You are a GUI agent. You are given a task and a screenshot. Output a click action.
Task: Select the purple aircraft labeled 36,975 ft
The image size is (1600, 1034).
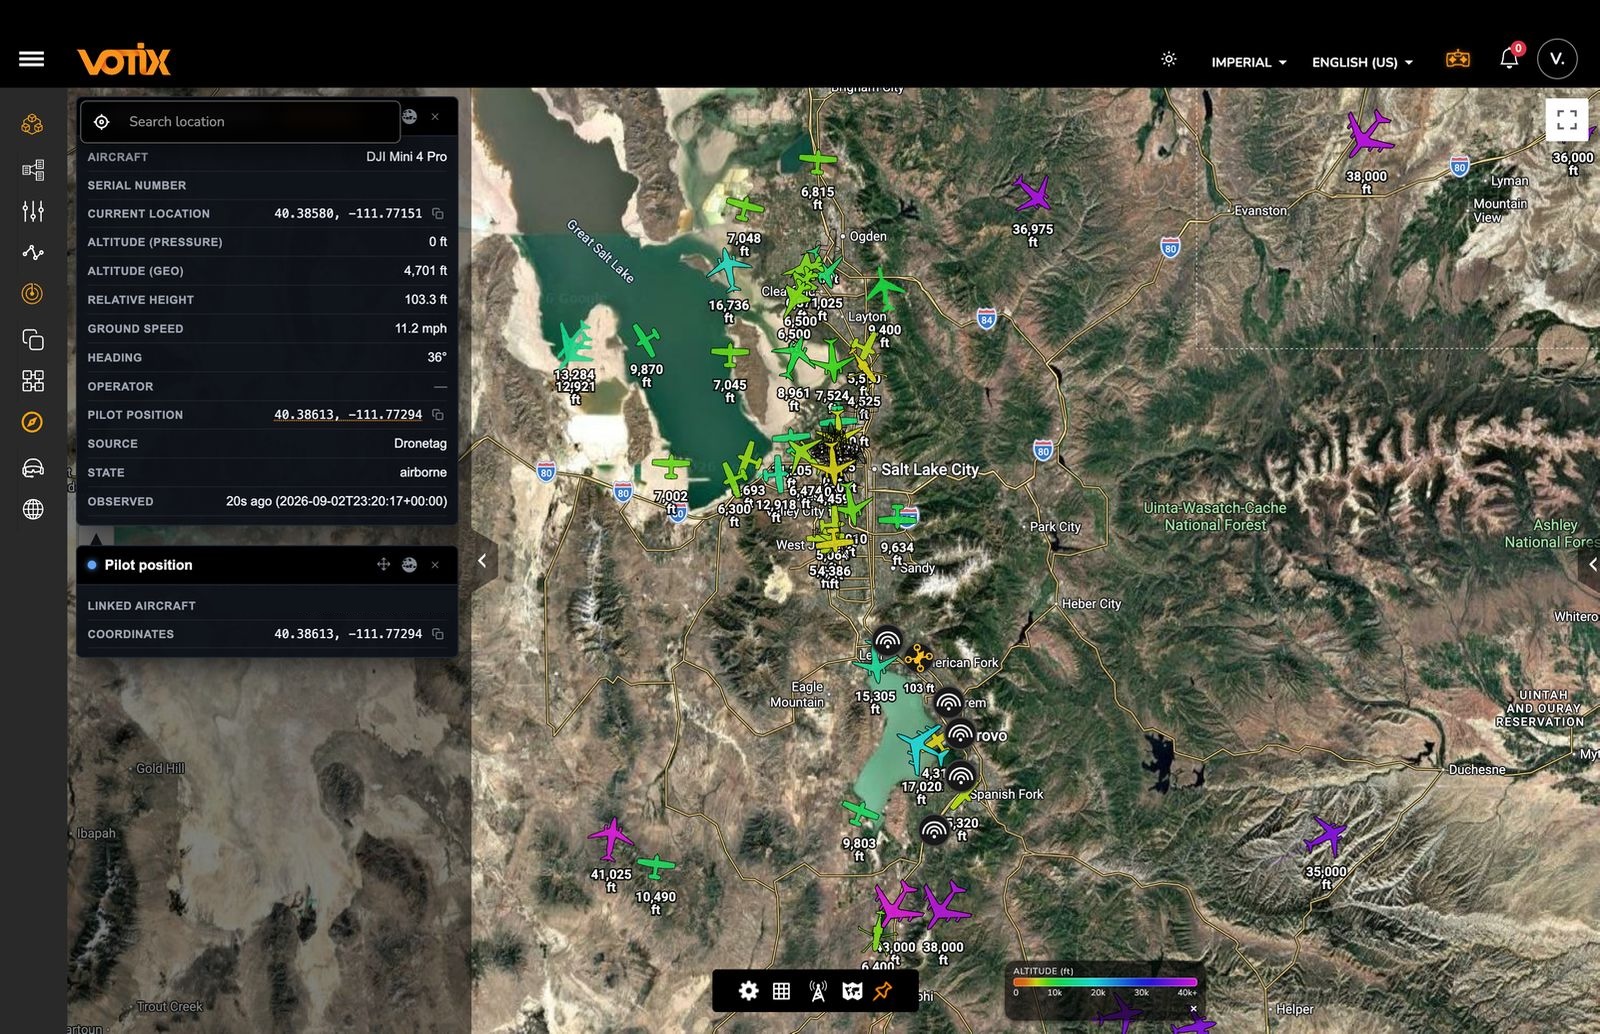1031,194
